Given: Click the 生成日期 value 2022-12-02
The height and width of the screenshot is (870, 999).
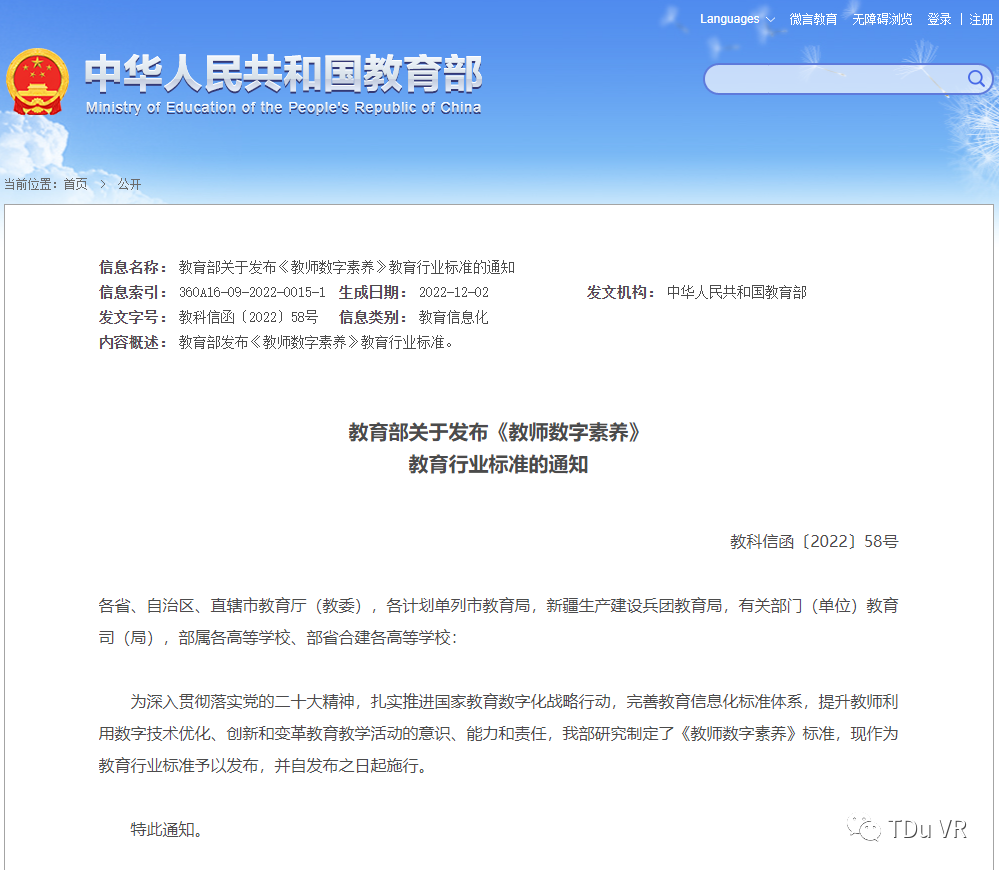Looking at the screenshot, I should pos(454,292).
